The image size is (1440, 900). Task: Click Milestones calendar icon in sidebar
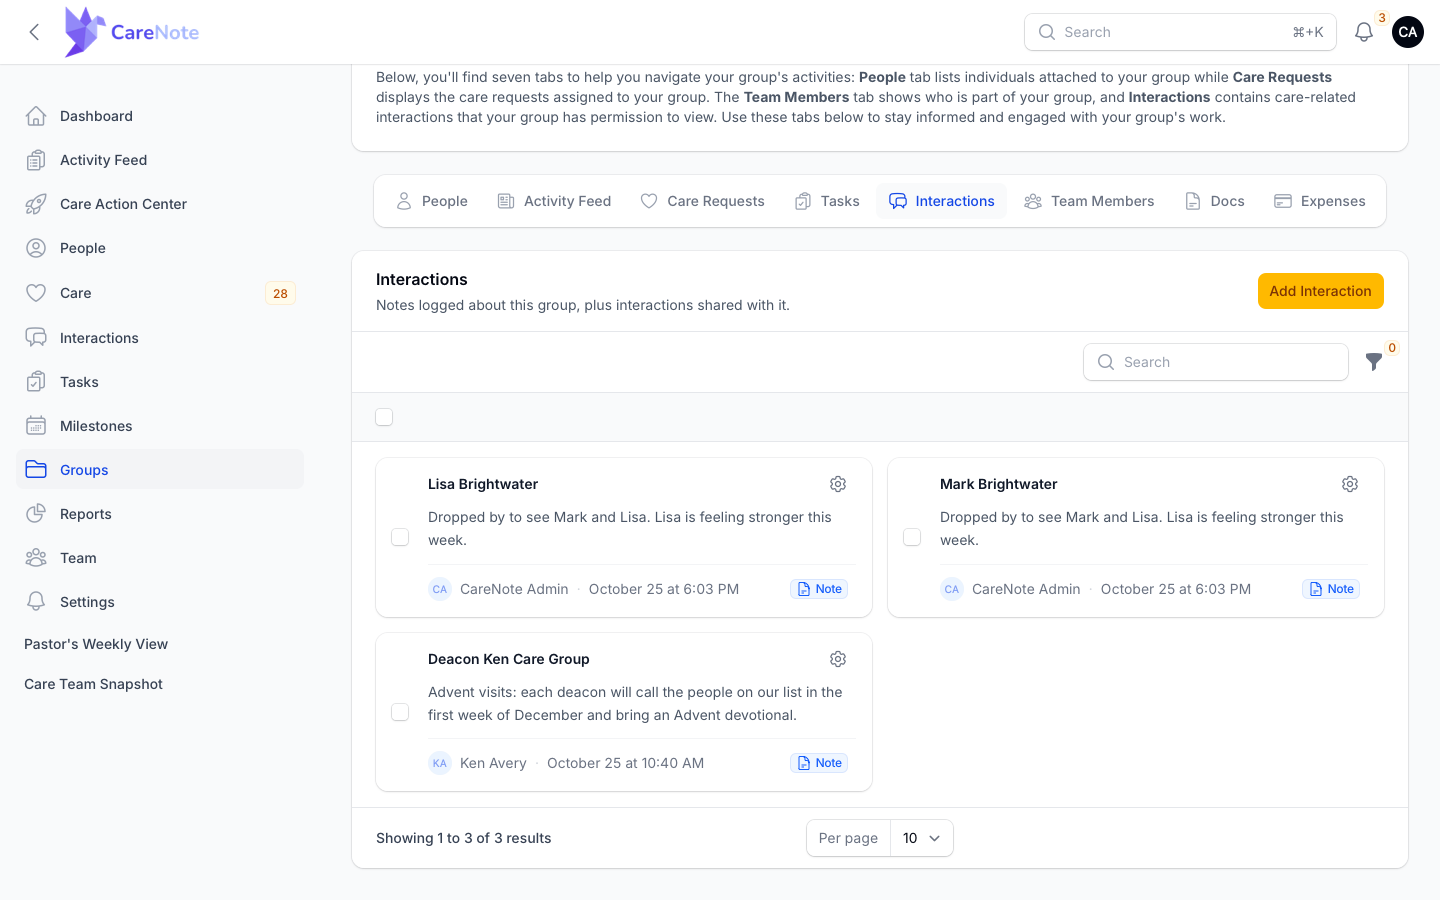tap(36, 426)
